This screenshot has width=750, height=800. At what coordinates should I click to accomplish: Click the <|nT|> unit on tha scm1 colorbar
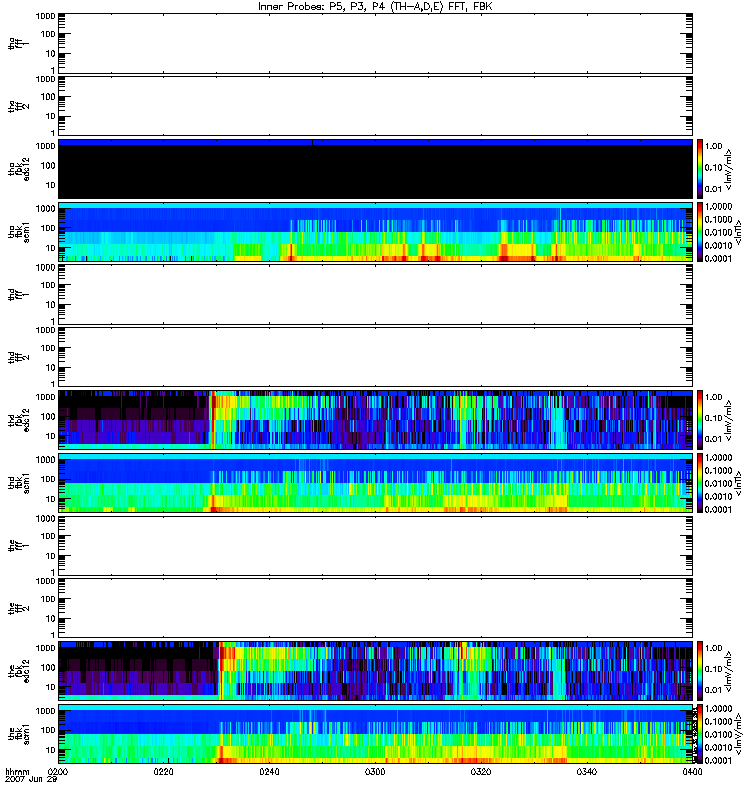[x=738, y=233]
